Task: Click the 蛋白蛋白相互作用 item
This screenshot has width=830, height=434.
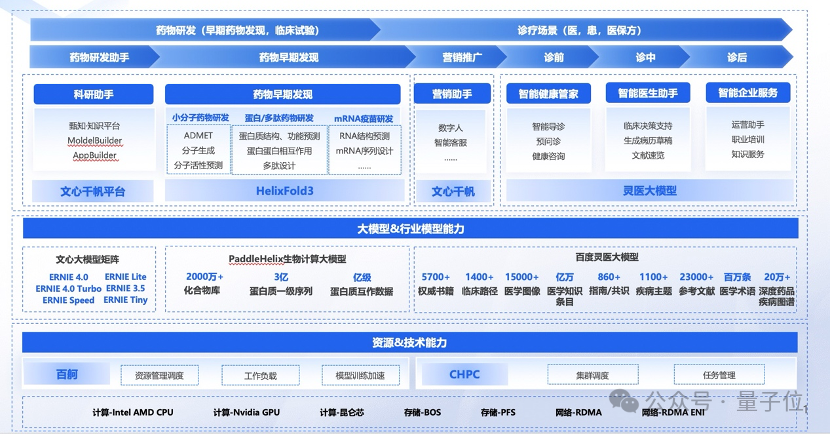Action: pyautogui.click(x=279, y=151)
